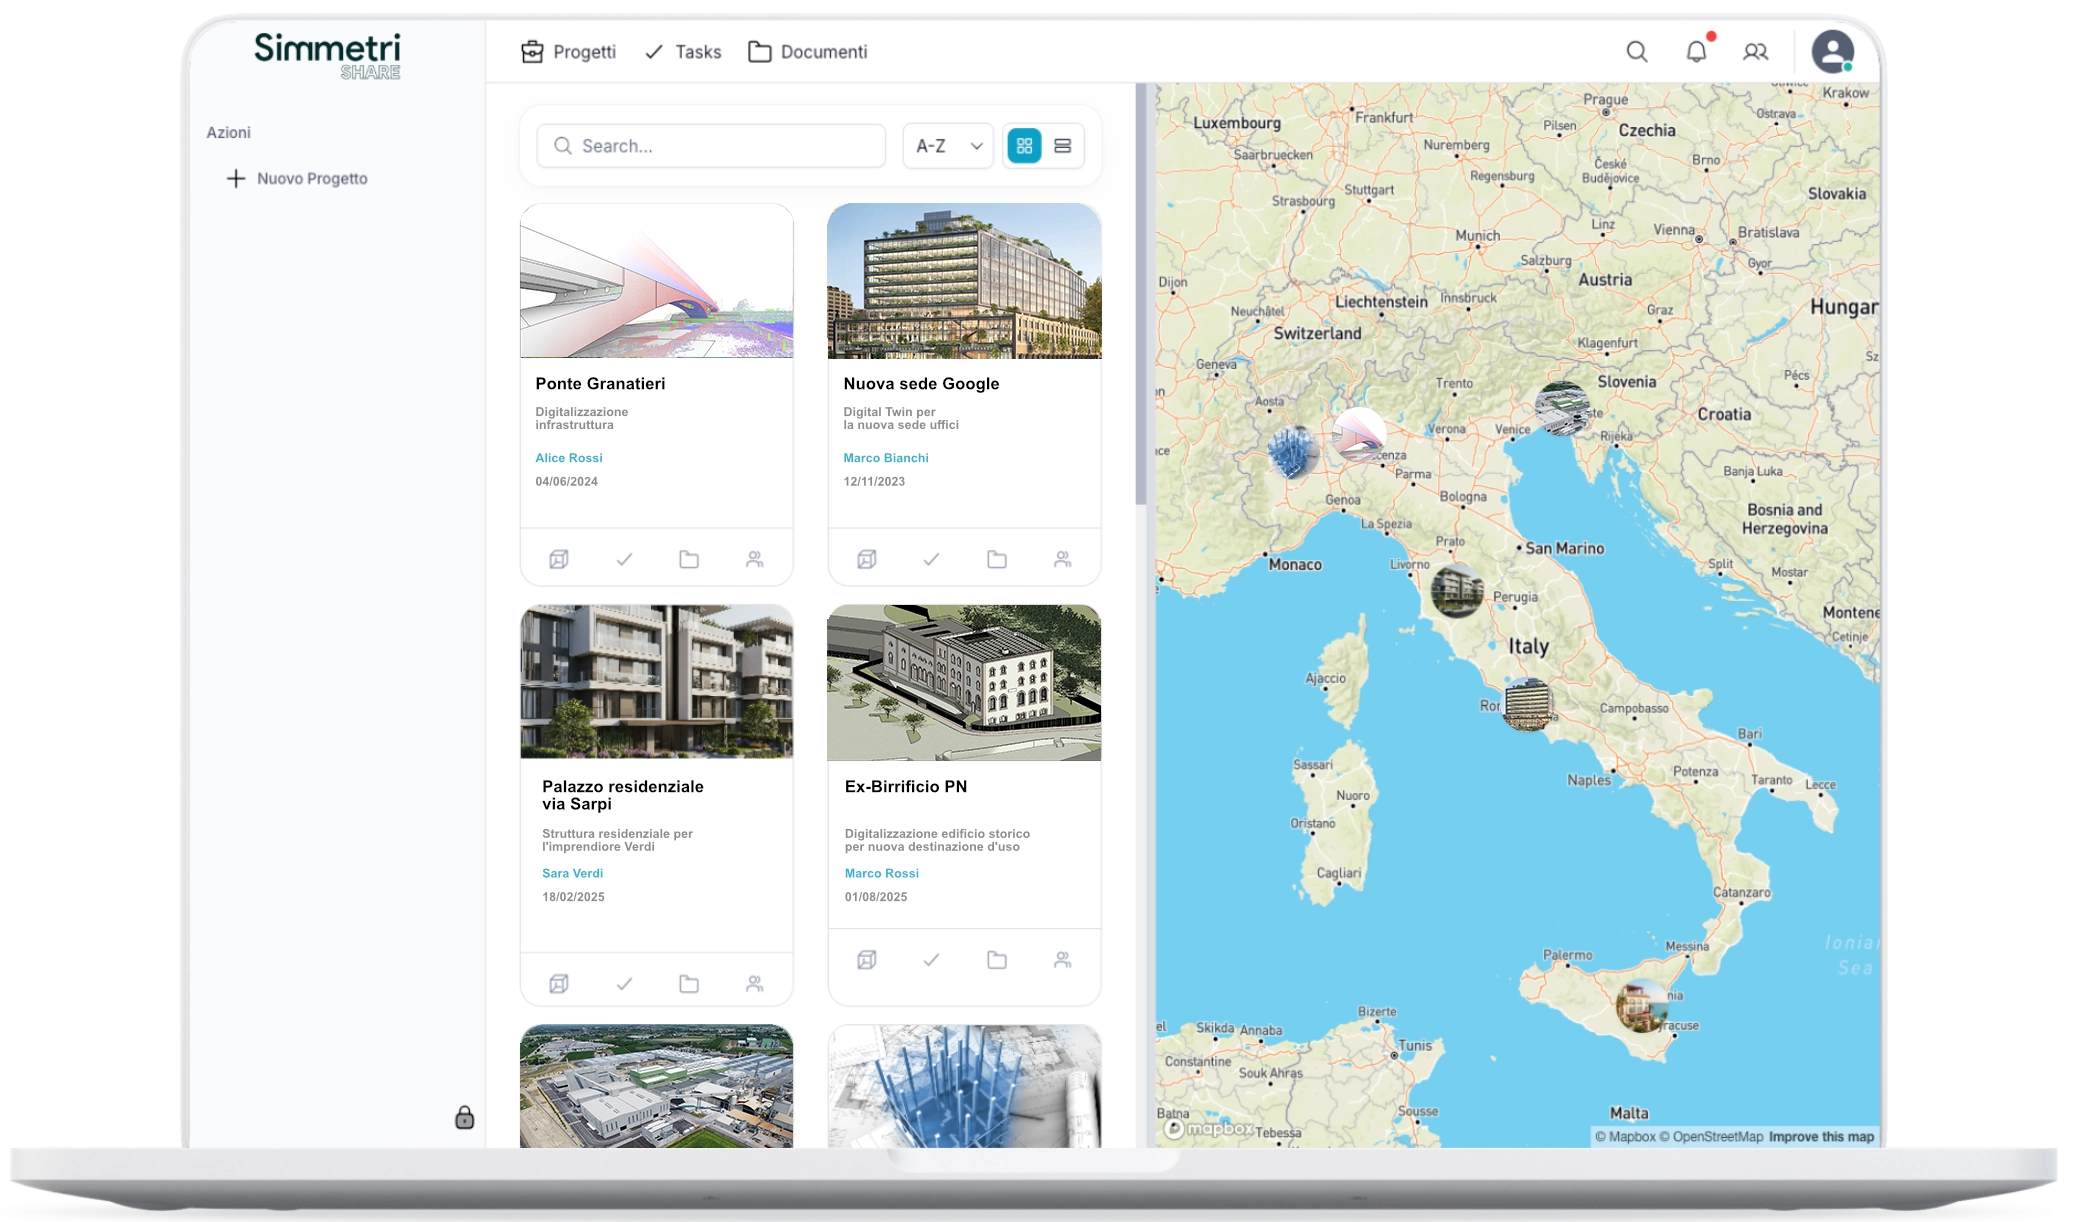Open the Documenti tab
Image resolution: width=2083 pixels, height=1222 pixels.
coord(808,52)
